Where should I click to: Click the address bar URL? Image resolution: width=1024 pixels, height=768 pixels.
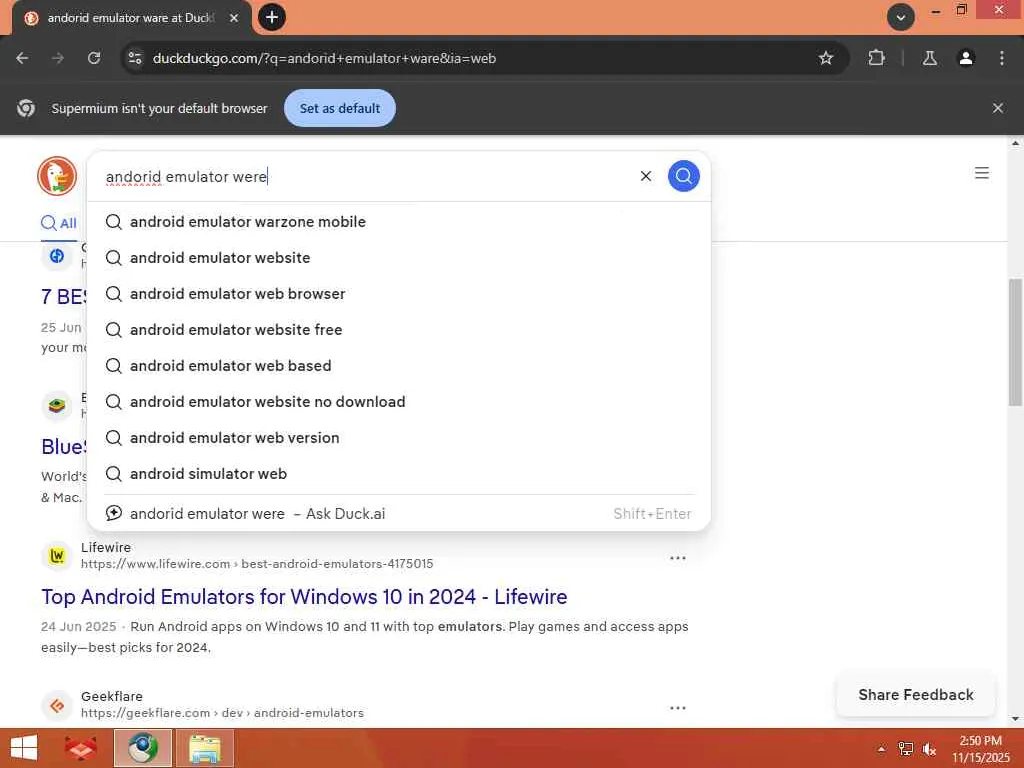coord(324,58)
